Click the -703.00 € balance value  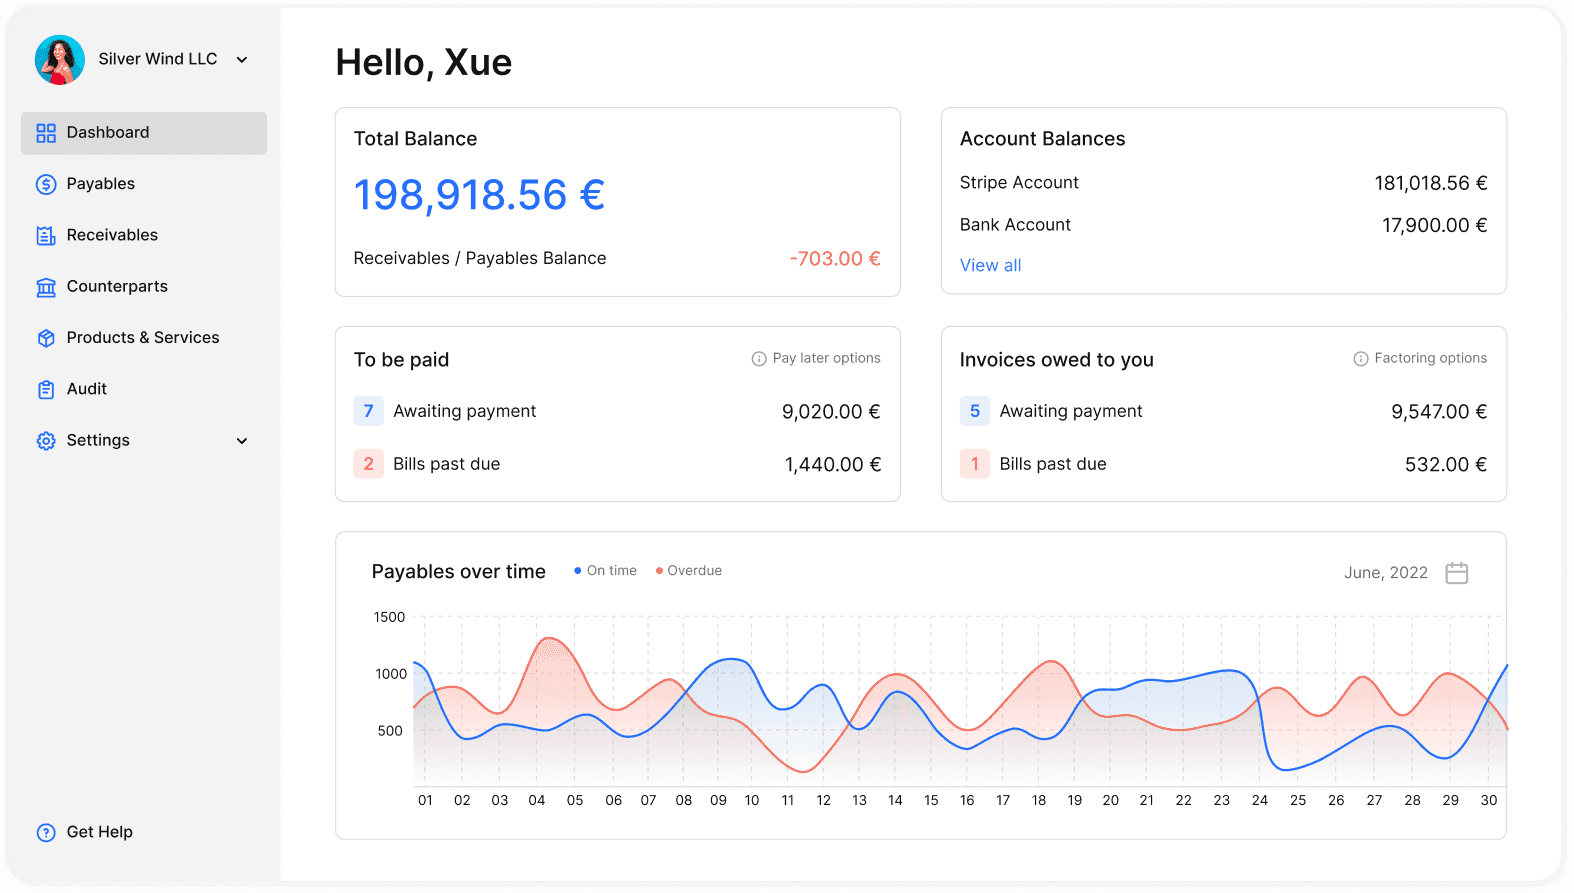click(x=835, y=259)
